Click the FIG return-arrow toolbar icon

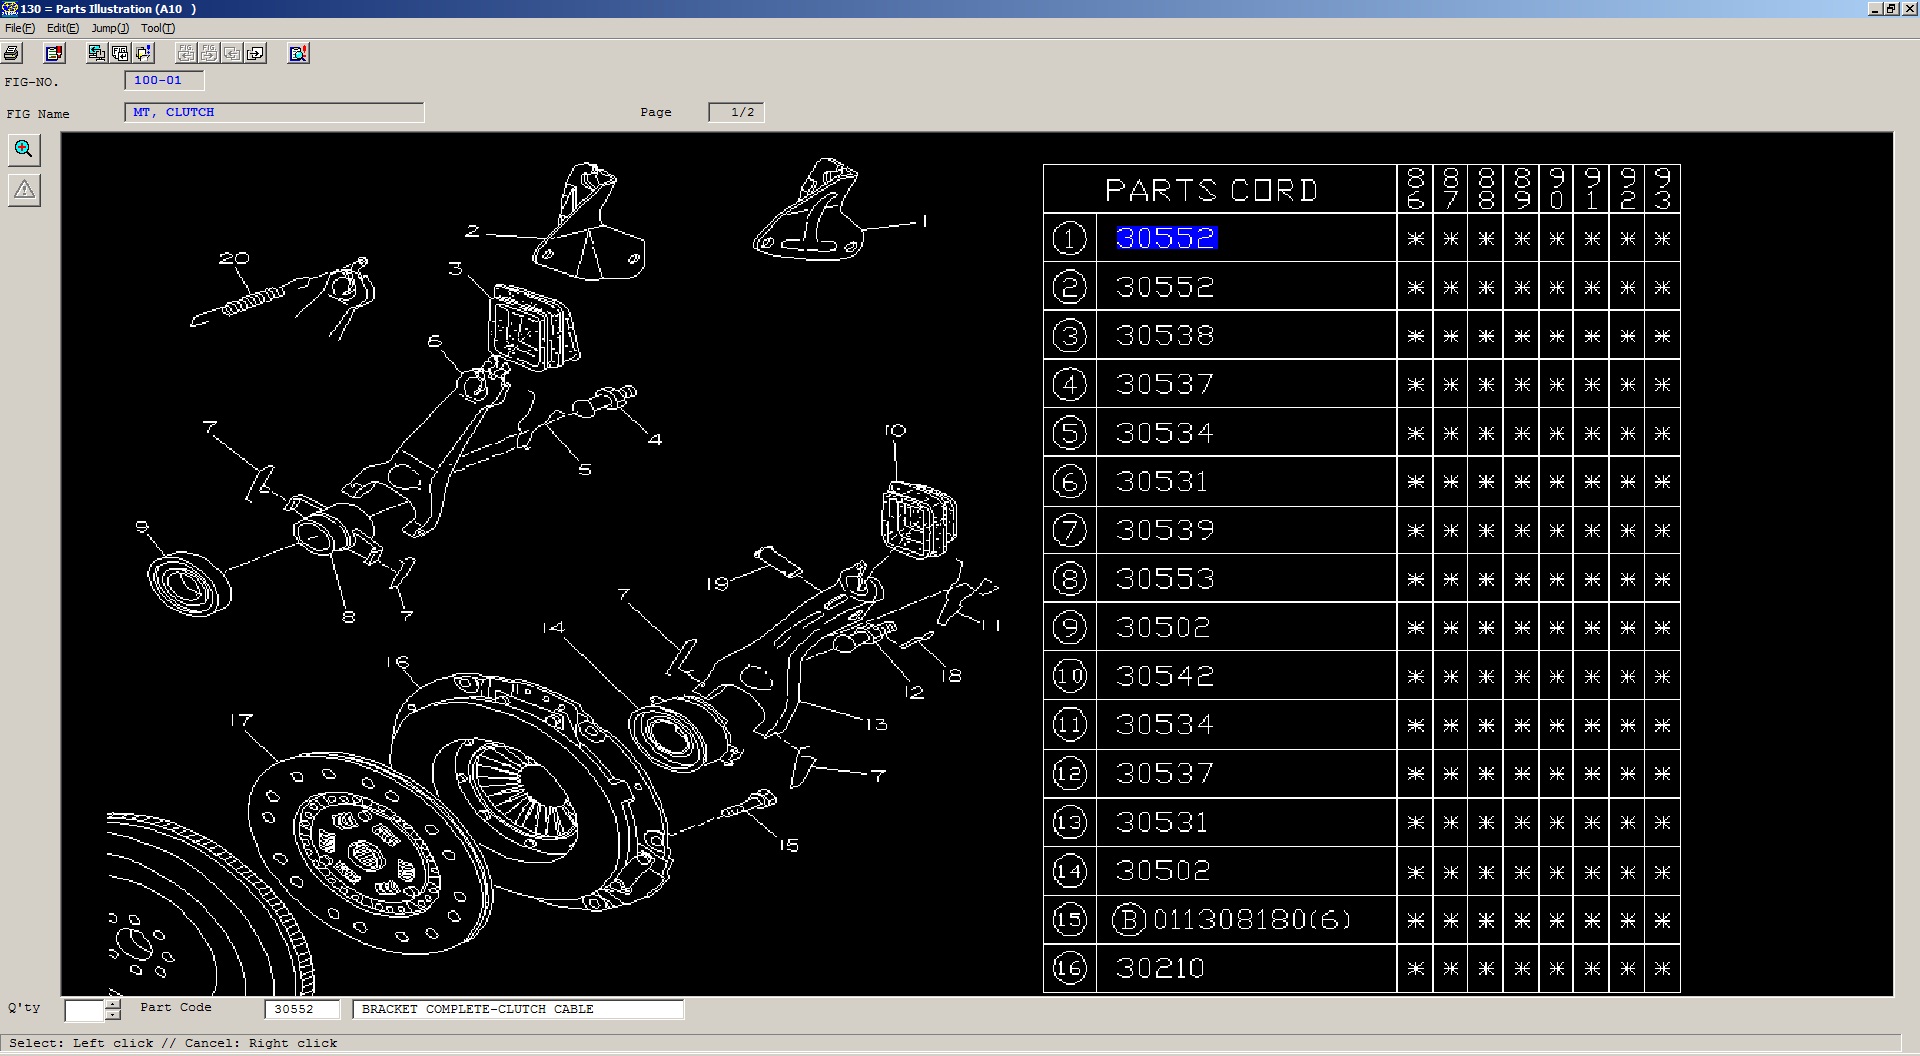(121, 54)
